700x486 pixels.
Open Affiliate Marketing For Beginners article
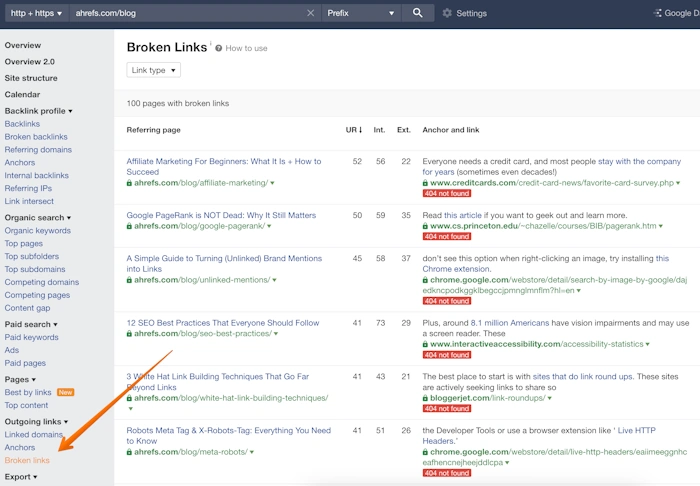224,166
